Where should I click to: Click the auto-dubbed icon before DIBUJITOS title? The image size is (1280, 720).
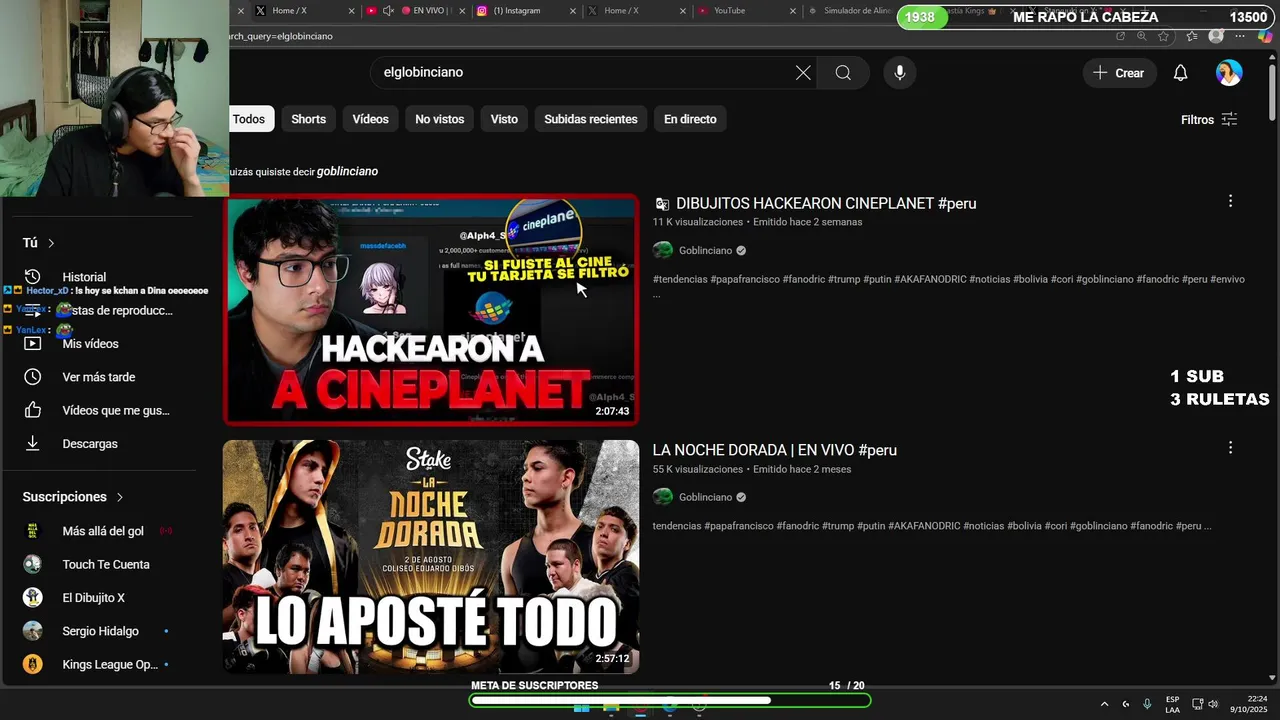[662, 203]
